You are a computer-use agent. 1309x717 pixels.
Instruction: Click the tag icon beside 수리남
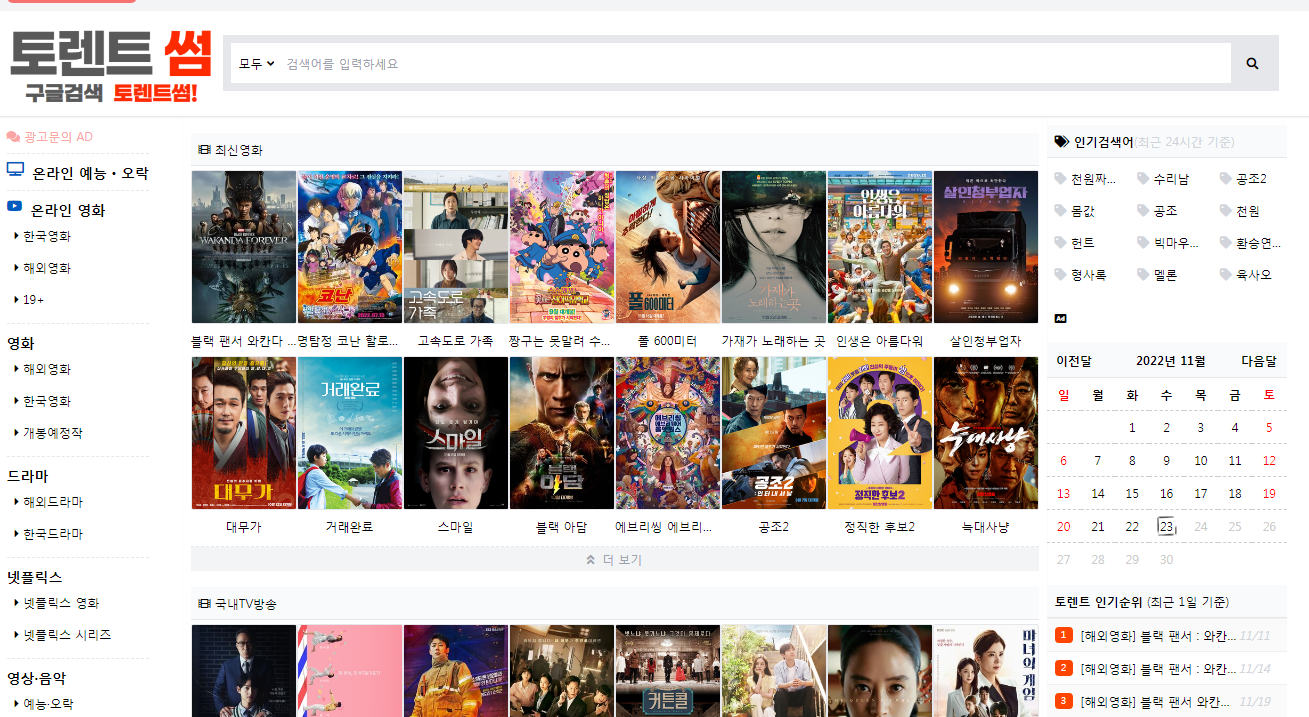tap(1143, 179)
